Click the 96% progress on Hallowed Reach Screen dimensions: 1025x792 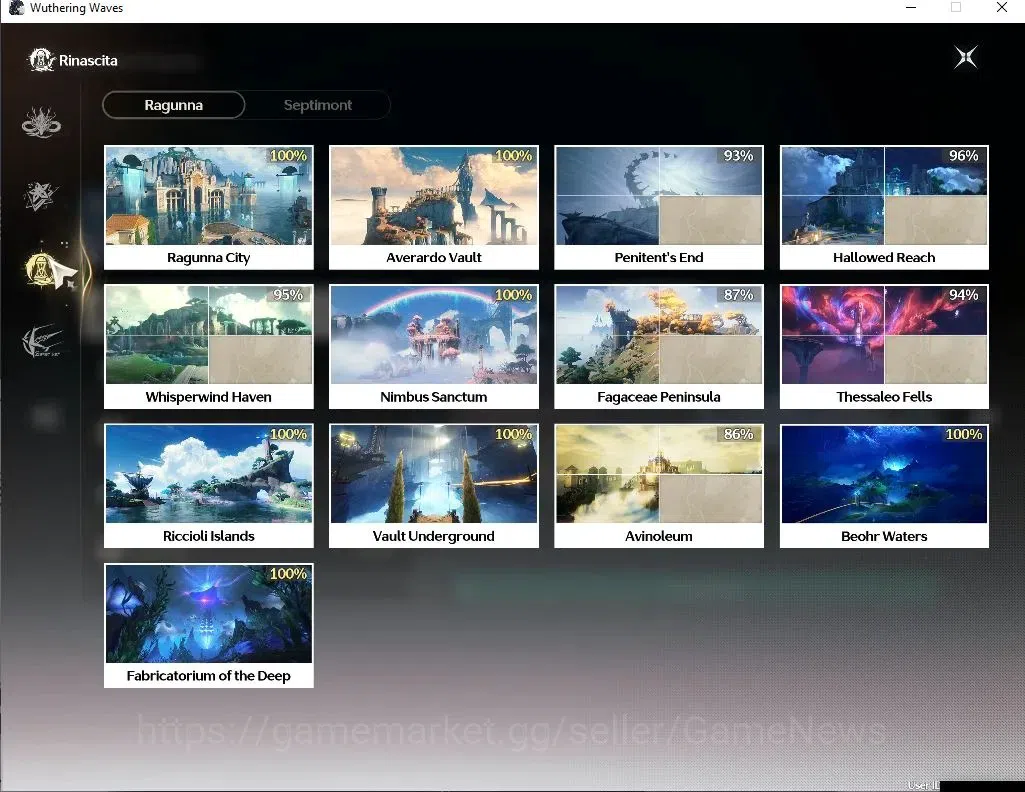pyautogui.click(x=964, y=156)
